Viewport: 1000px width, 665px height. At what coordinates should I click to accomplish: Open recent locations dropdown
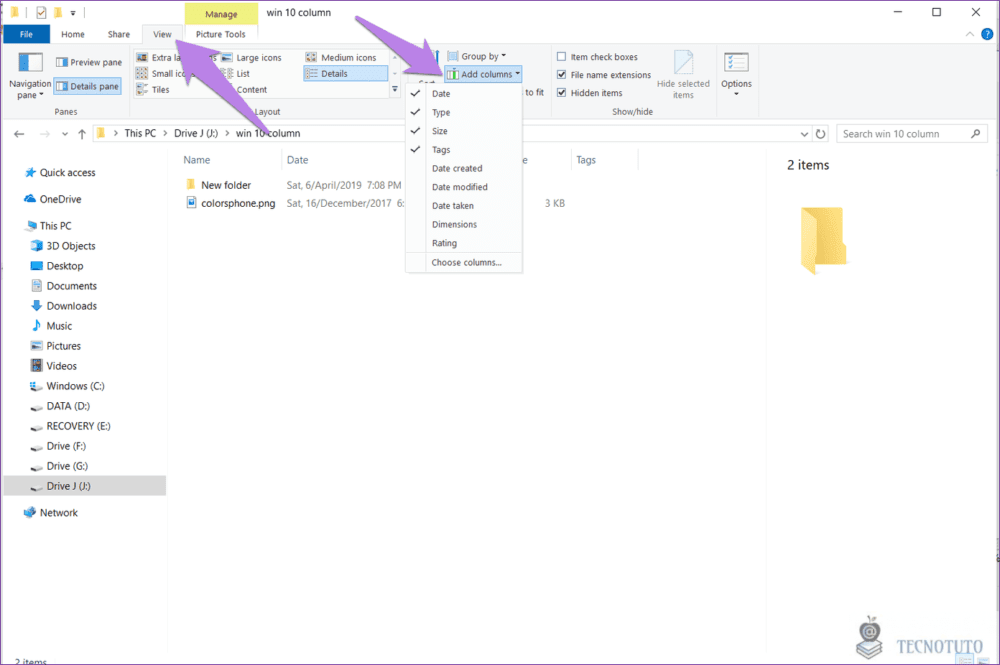click(x=64, y=134)
